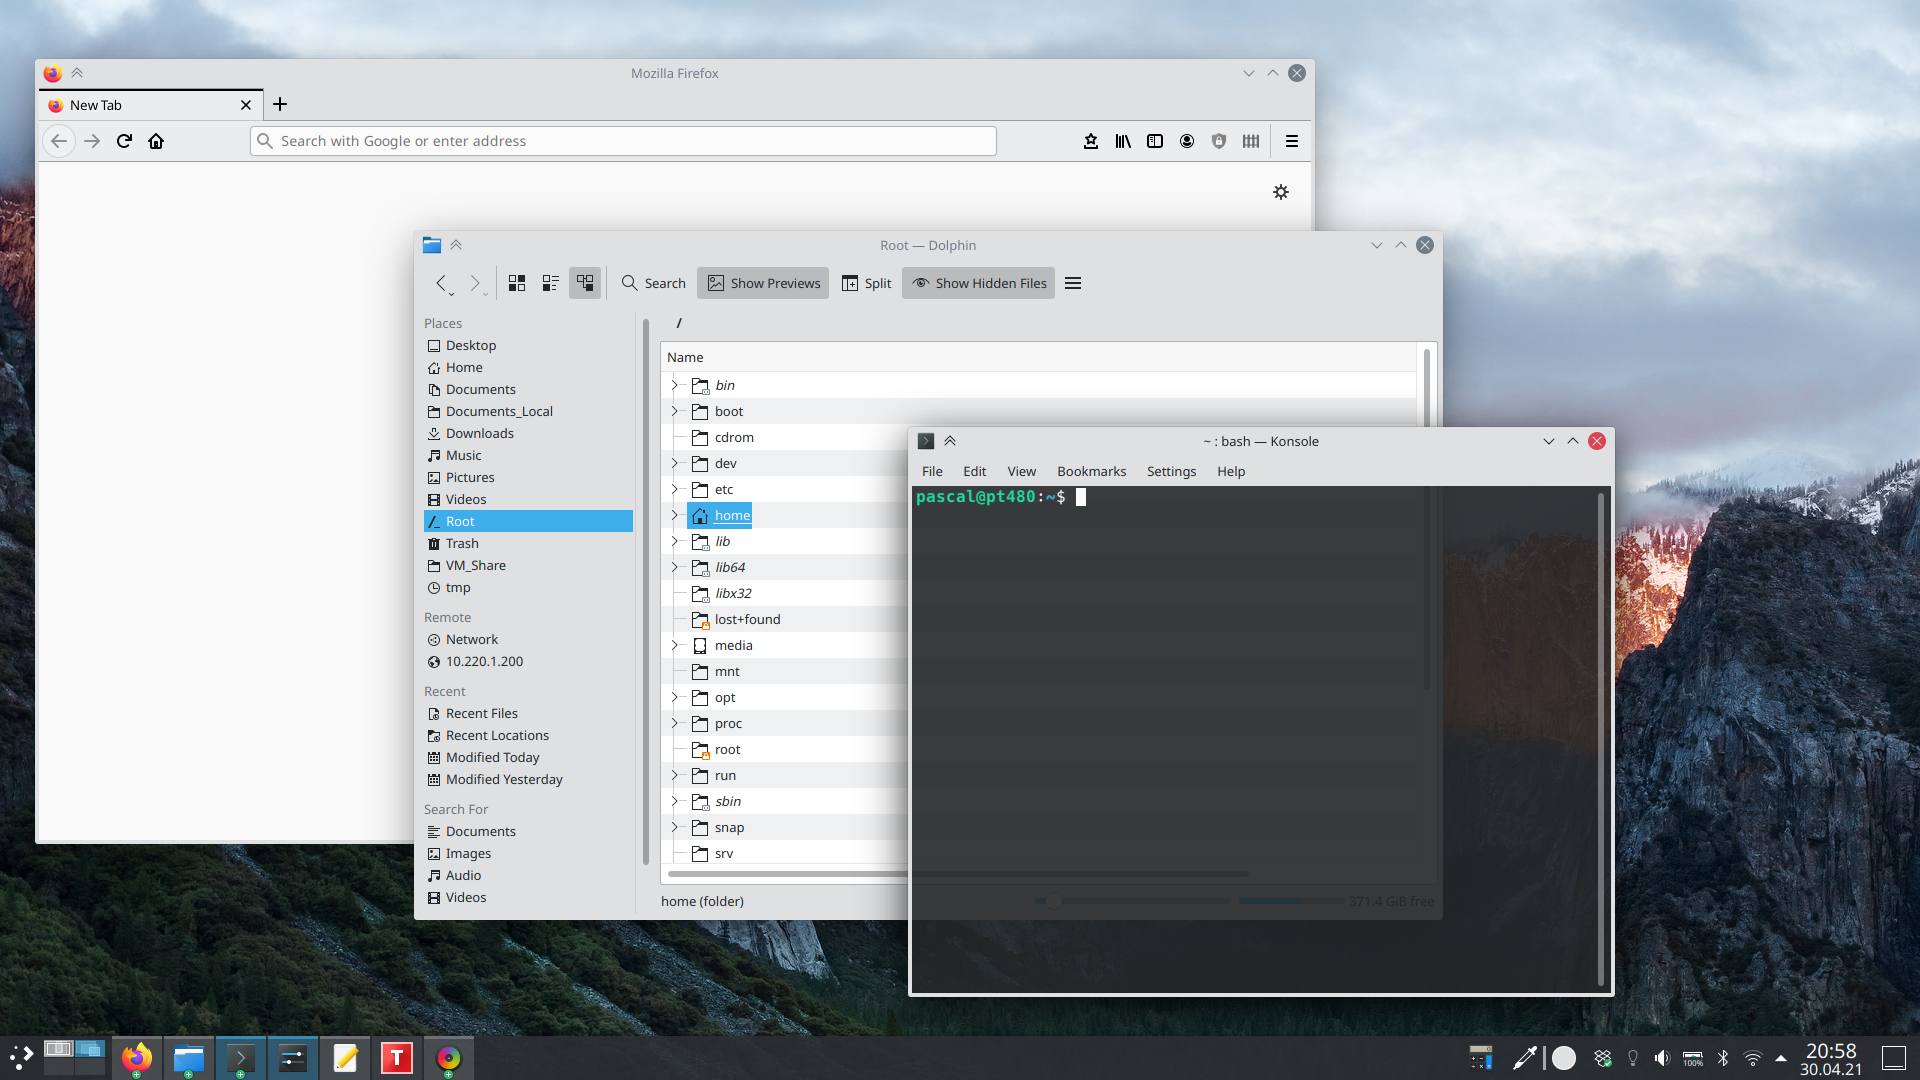Open Firefox library icon
Image resolution: width=1920 pixels, height=1080 pixels.
[x=1123, y=141]
